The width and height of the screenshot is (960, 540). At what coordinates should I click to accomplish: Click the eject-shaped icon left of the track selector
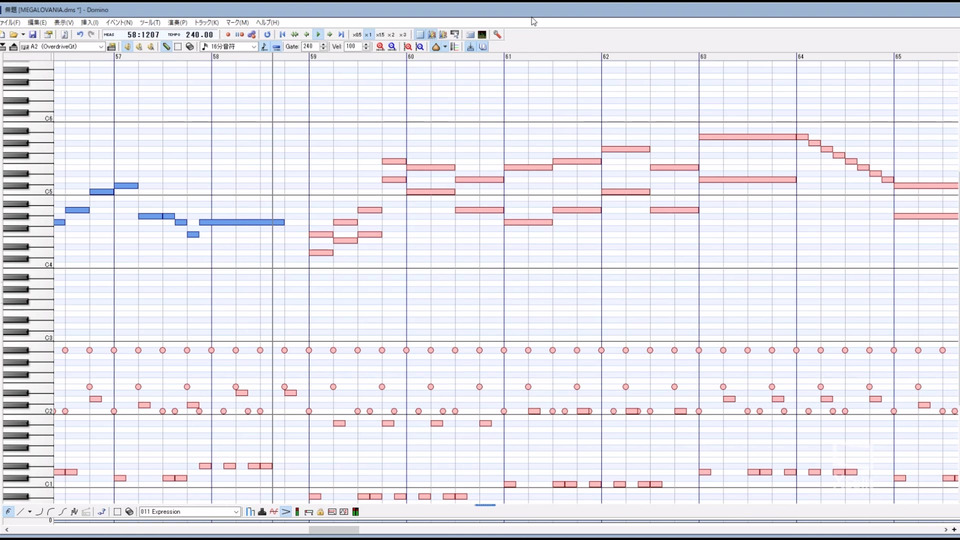(x=13, y=47)
